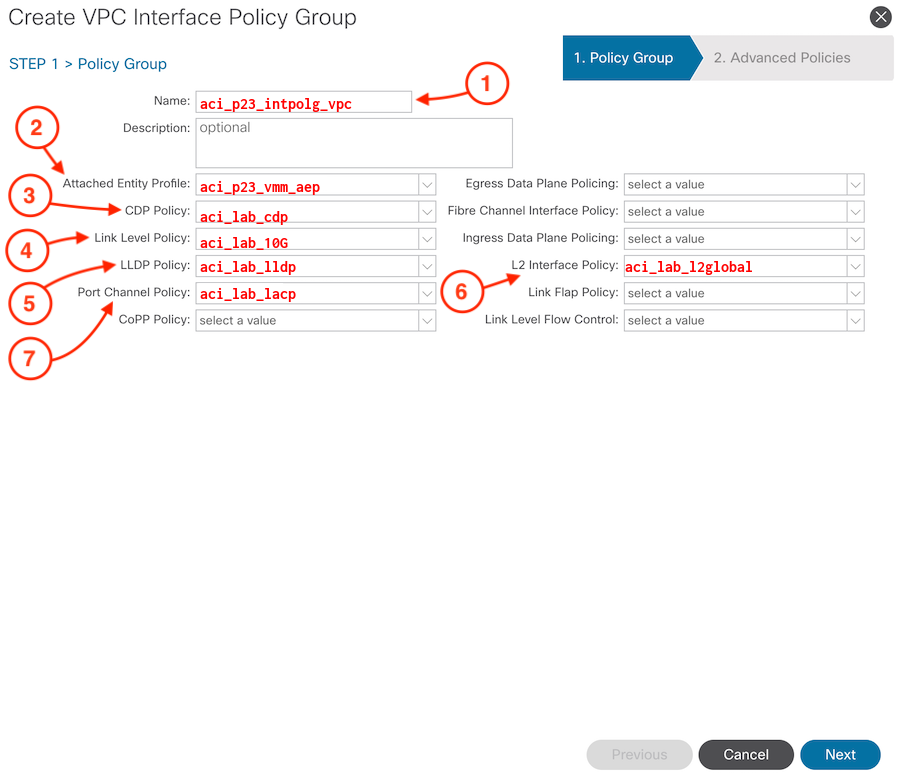Open the Link Level Policy dropdown
The image size is (900, 780).
(427, 239)
